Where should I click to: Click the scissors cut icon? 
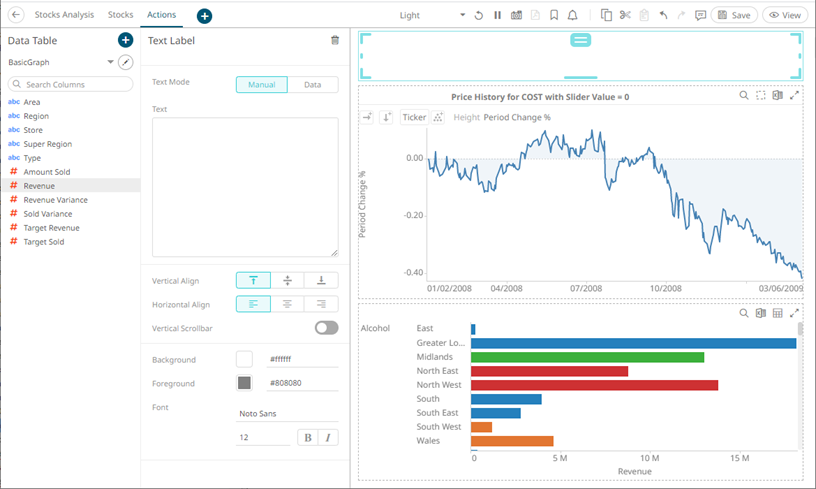pyautogui.click(x=625, y=15)
